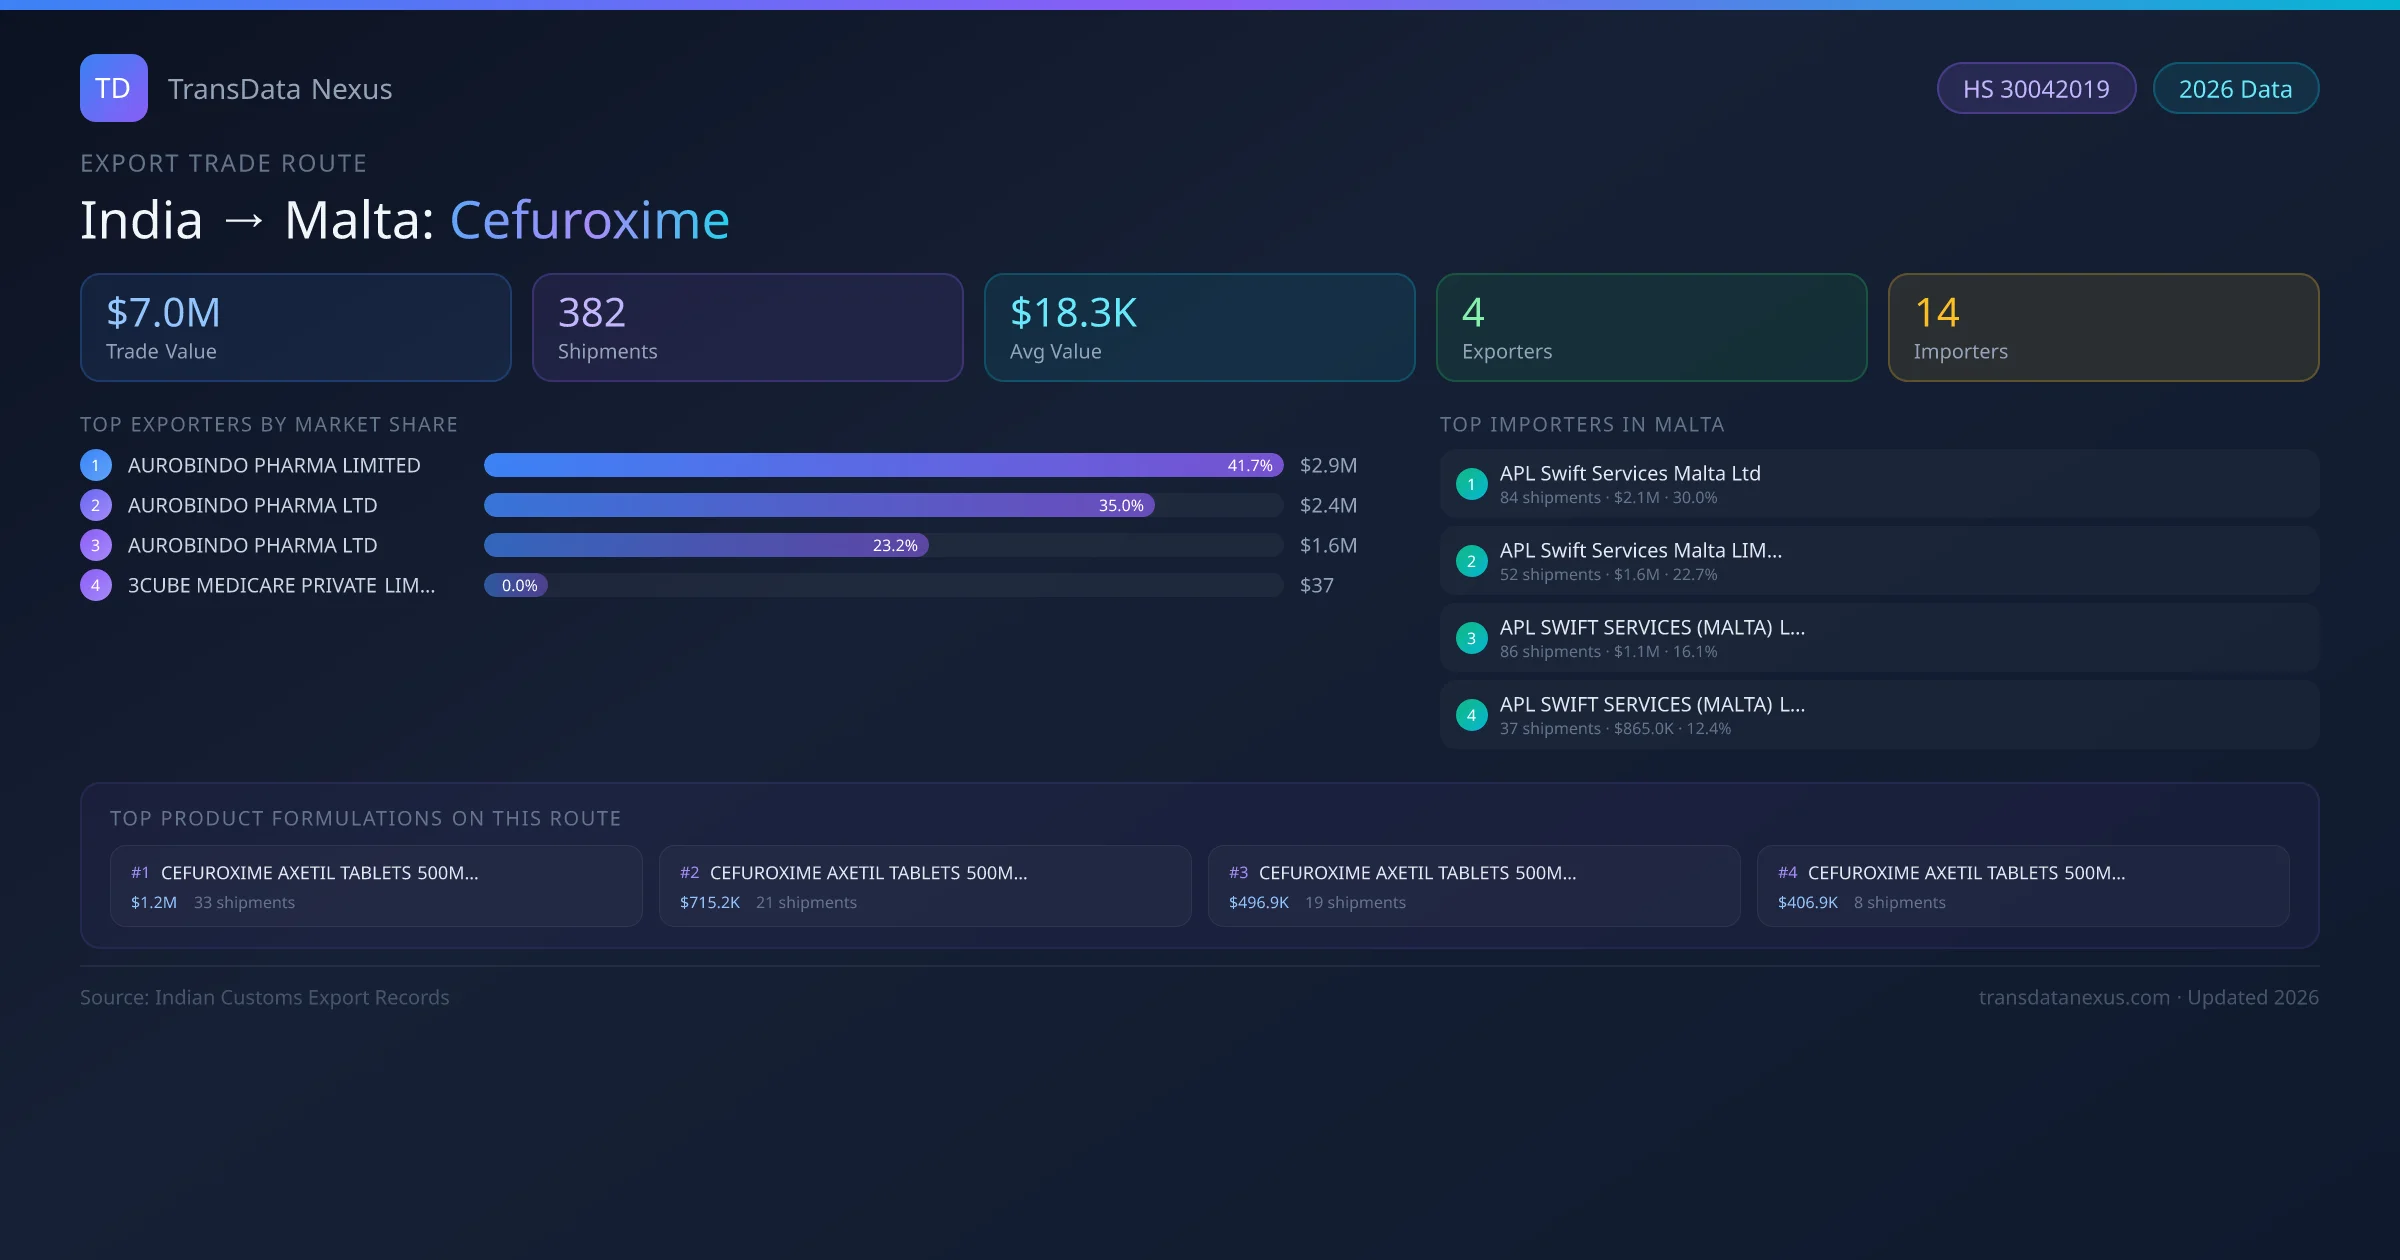
Task: Click importer rank 4 green badge
Action: pos(1471,715)
